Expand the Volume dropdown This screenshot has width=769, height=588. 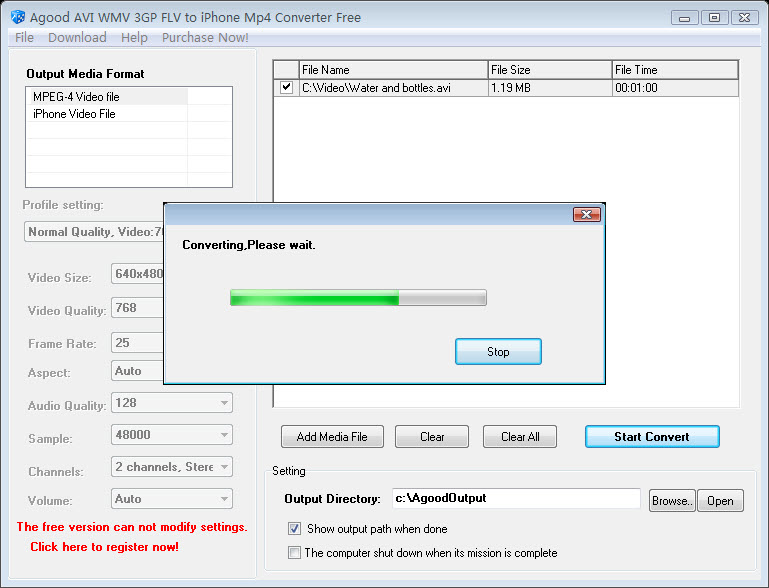[224, 499]
